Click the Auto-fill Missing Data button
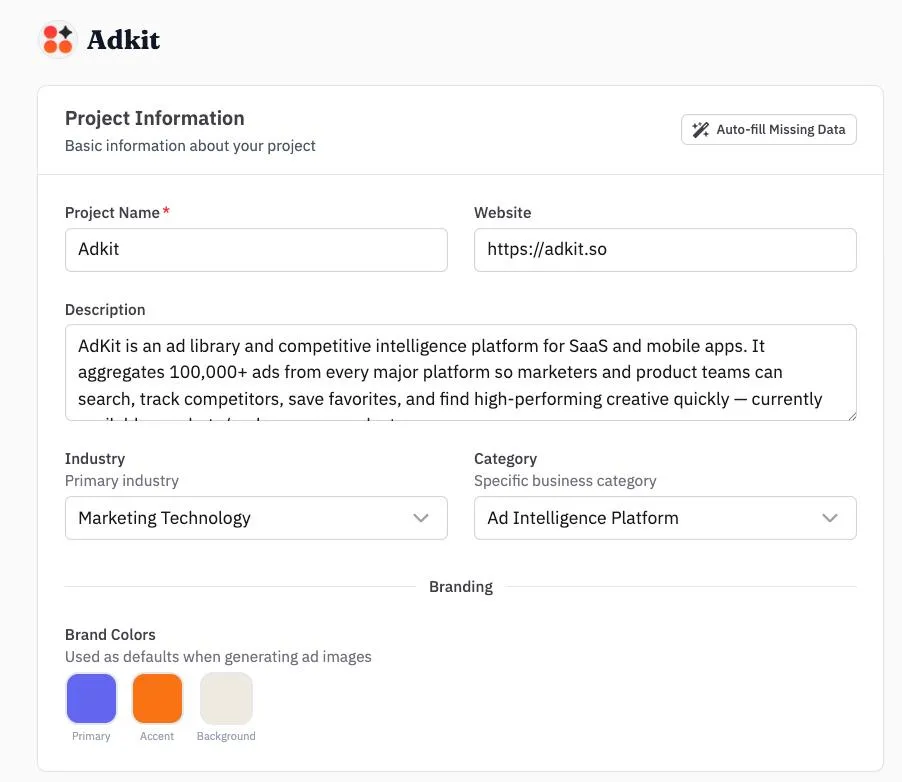Viewport: 902px width, 782px height. tap(768, 129)
